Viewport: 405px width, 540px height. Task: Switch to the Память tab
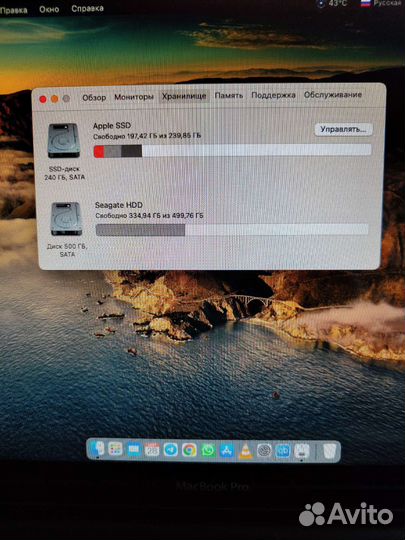(x=229, y=95)
